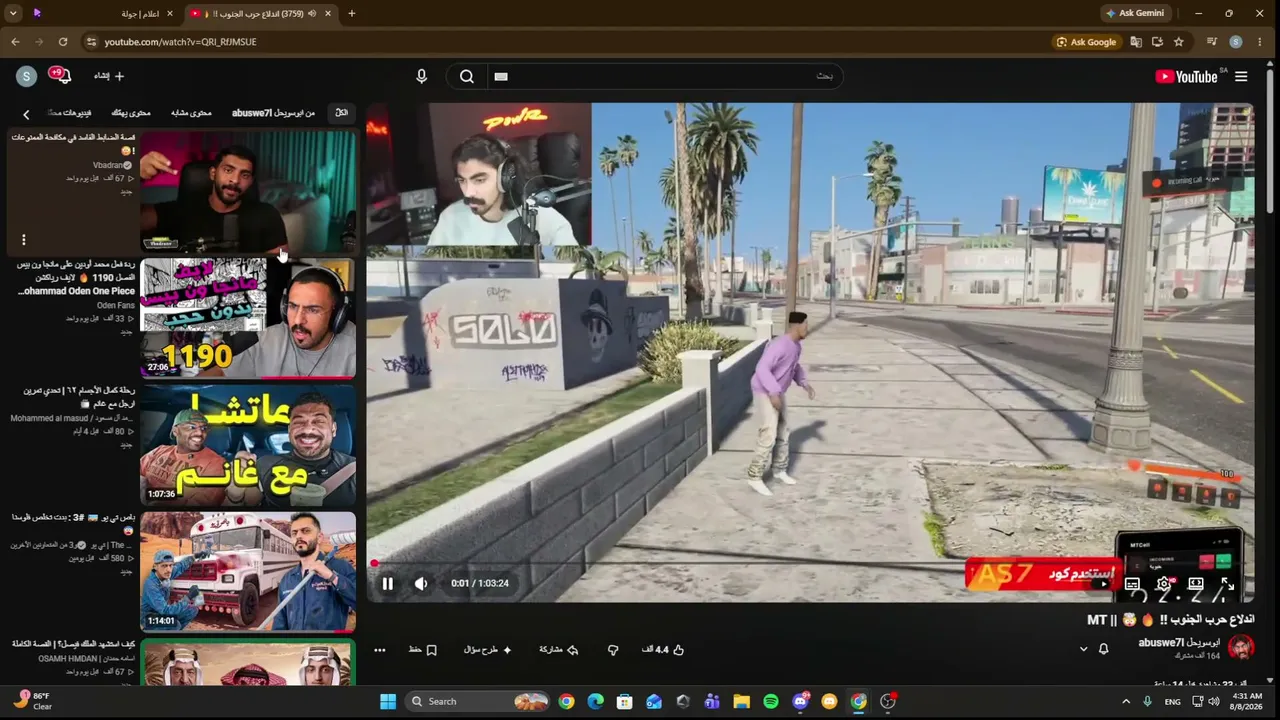Image resolution: width=1280 pixels, height=720 pixels.
Task: Open the media controls icon
Action: coord(1212,42)
